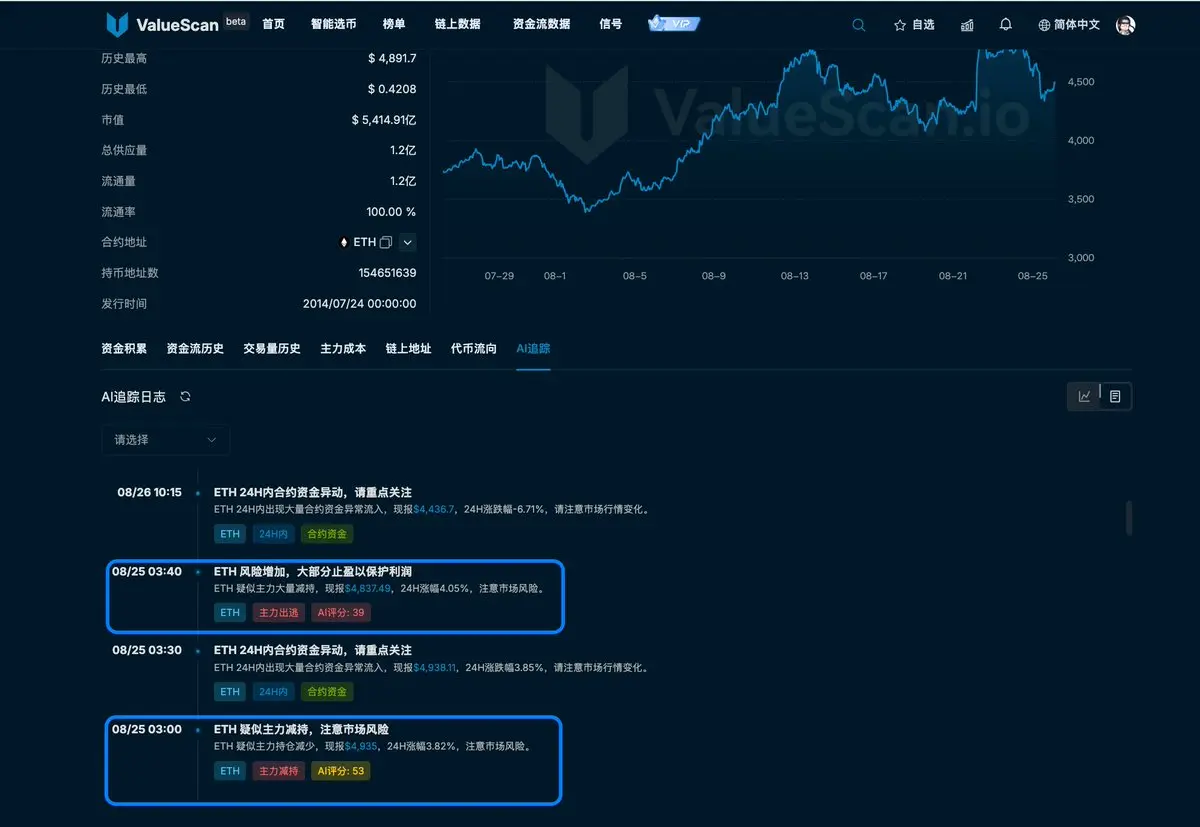Switch to 代币流向 tab
Image resolution: width=1200 pixels, height=827 pixels.
[474, 349]
